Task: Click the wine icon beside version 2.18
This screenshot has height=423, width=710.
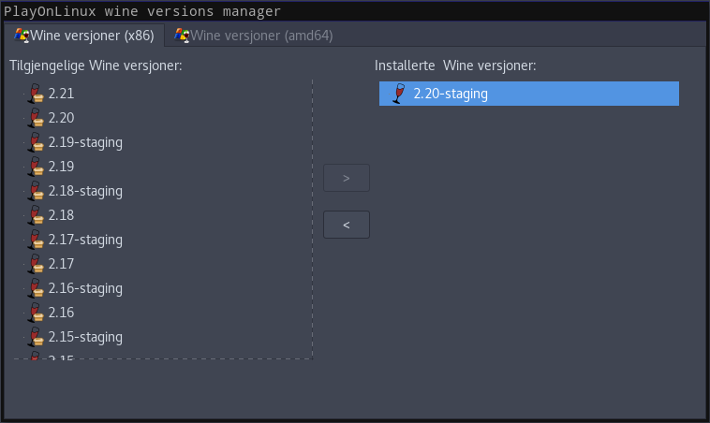Action: click(x=36, y=215)
